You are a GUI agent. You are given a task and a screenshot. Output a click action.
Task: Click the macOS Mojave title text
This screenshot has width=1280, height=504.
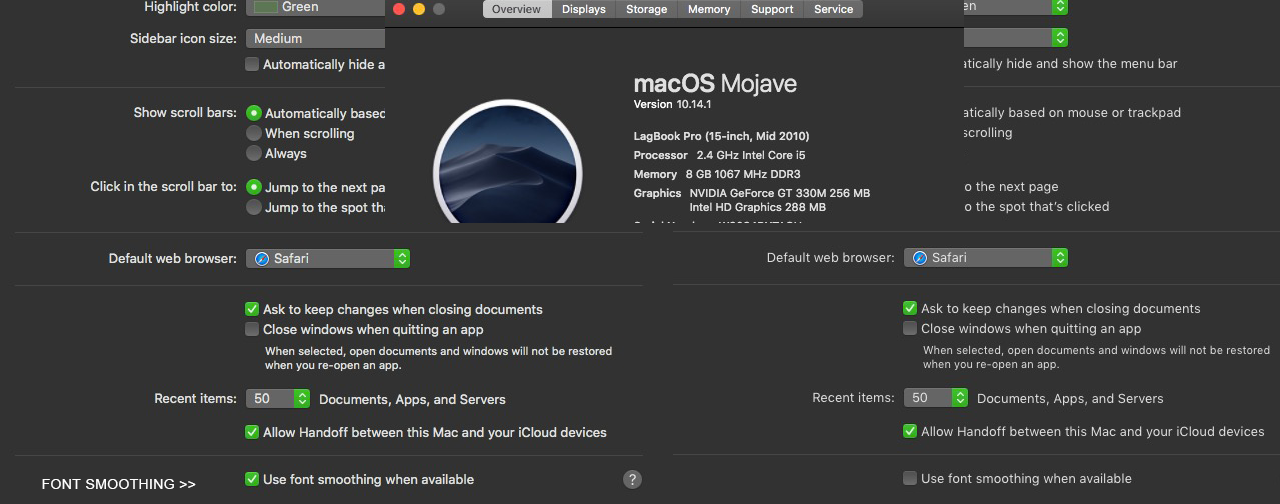715,84
